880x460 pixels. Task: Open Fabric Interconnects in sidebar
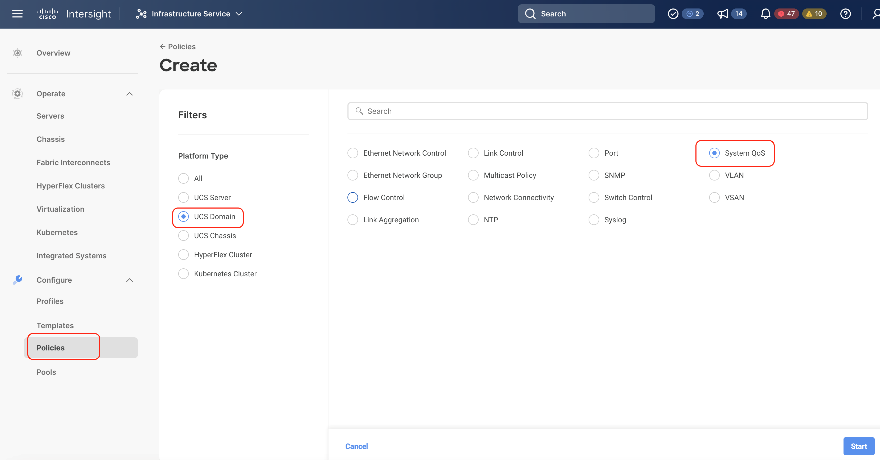click(74, 163)
